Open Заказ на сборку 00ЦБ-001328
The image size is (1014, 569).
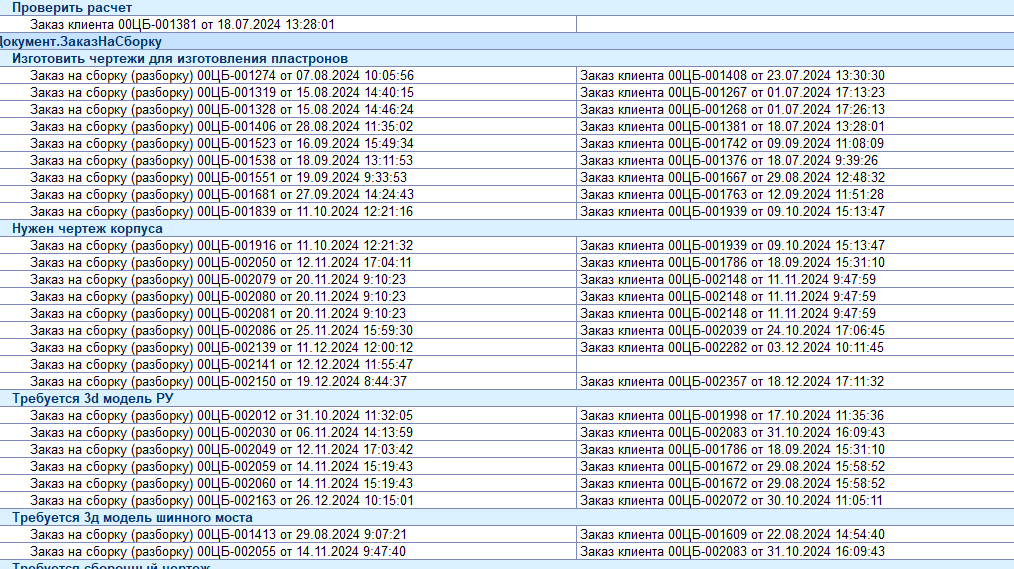point(222,110)
